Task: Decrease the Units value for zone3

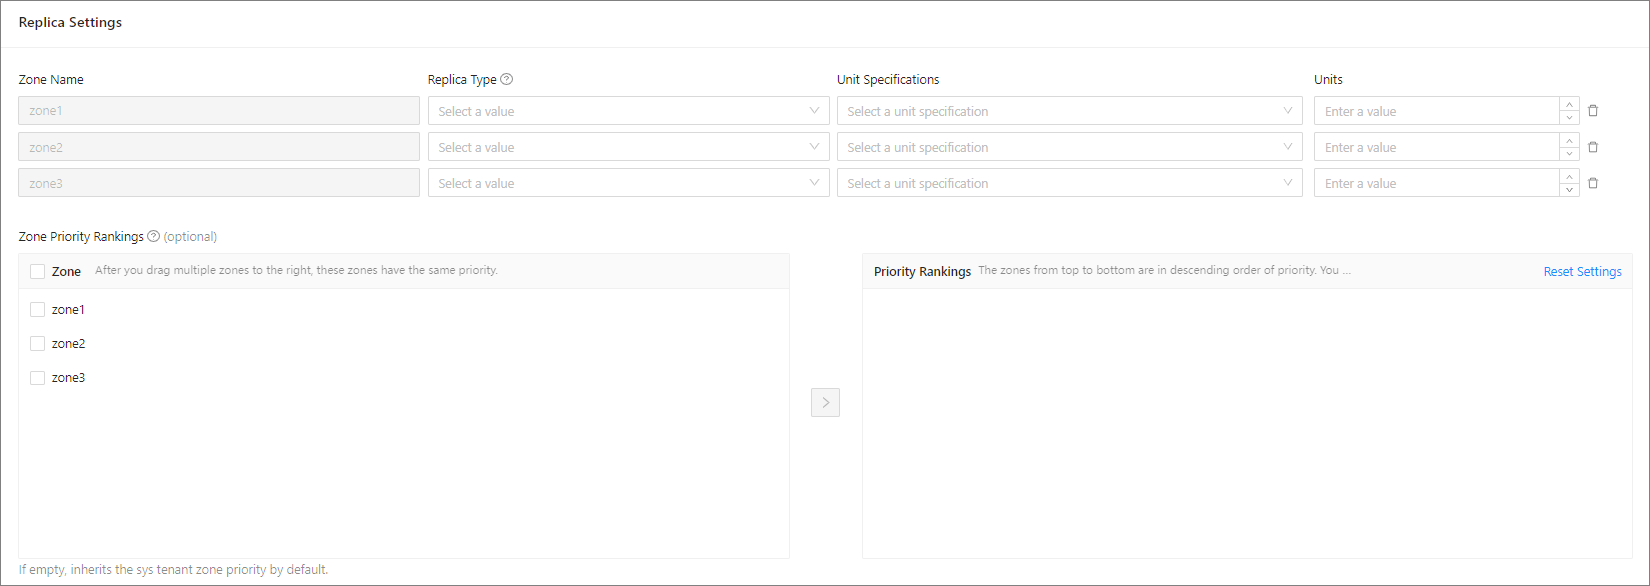Action: point(1569,190)
